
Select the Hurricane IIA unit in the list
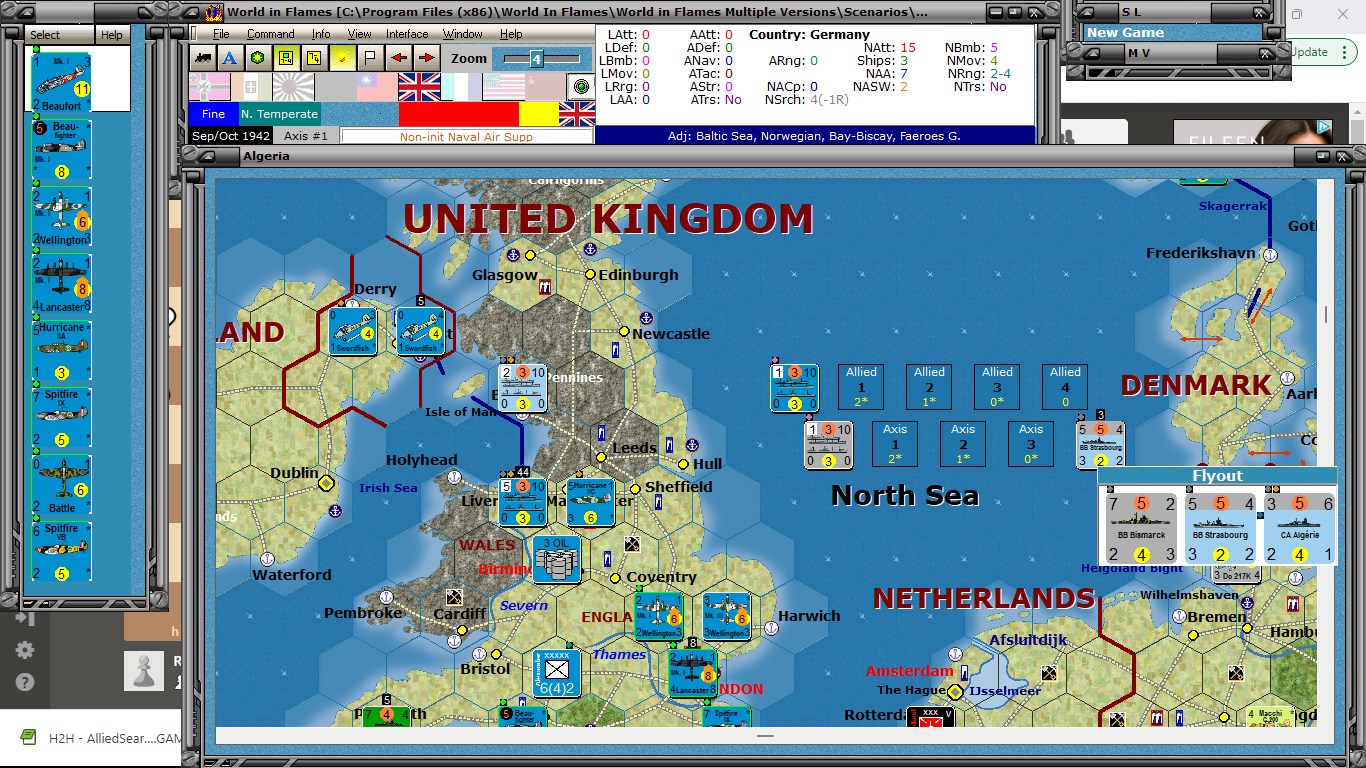(62, 351)
